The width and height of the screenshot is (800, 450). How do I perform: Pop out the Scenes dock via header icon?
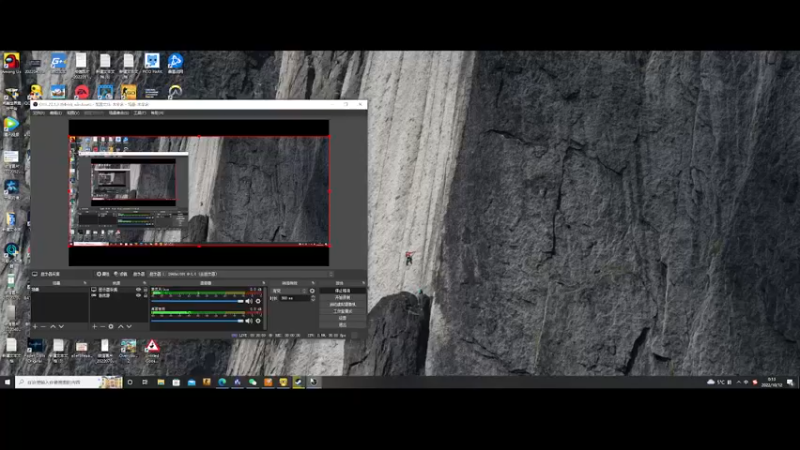click(85, 283)
